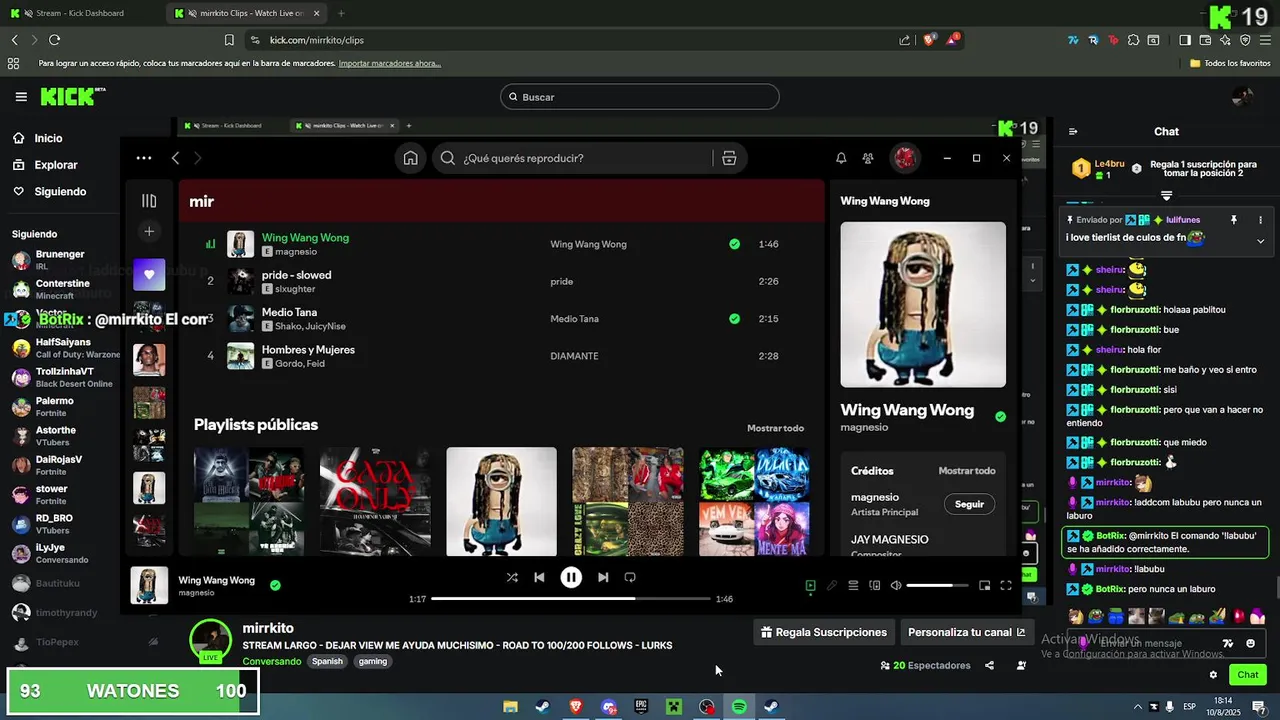Seek within the Spotify song progress bar
This screenshot has width=1280, height=720.
pyautogui.click(x=571, y=598)
